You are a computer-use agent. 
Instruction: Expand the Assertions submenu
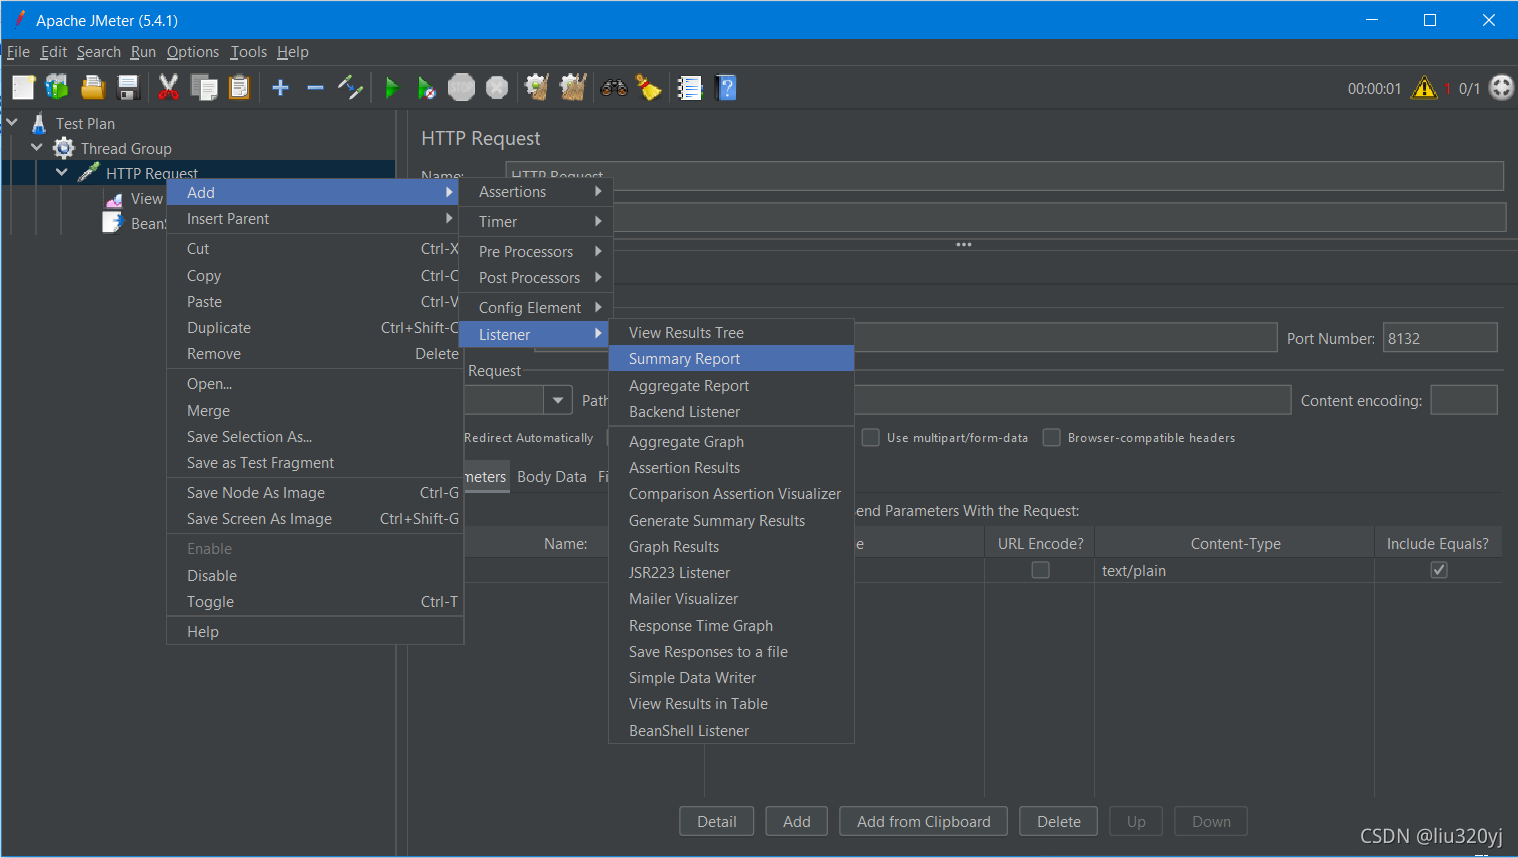(x=535, y=192)
